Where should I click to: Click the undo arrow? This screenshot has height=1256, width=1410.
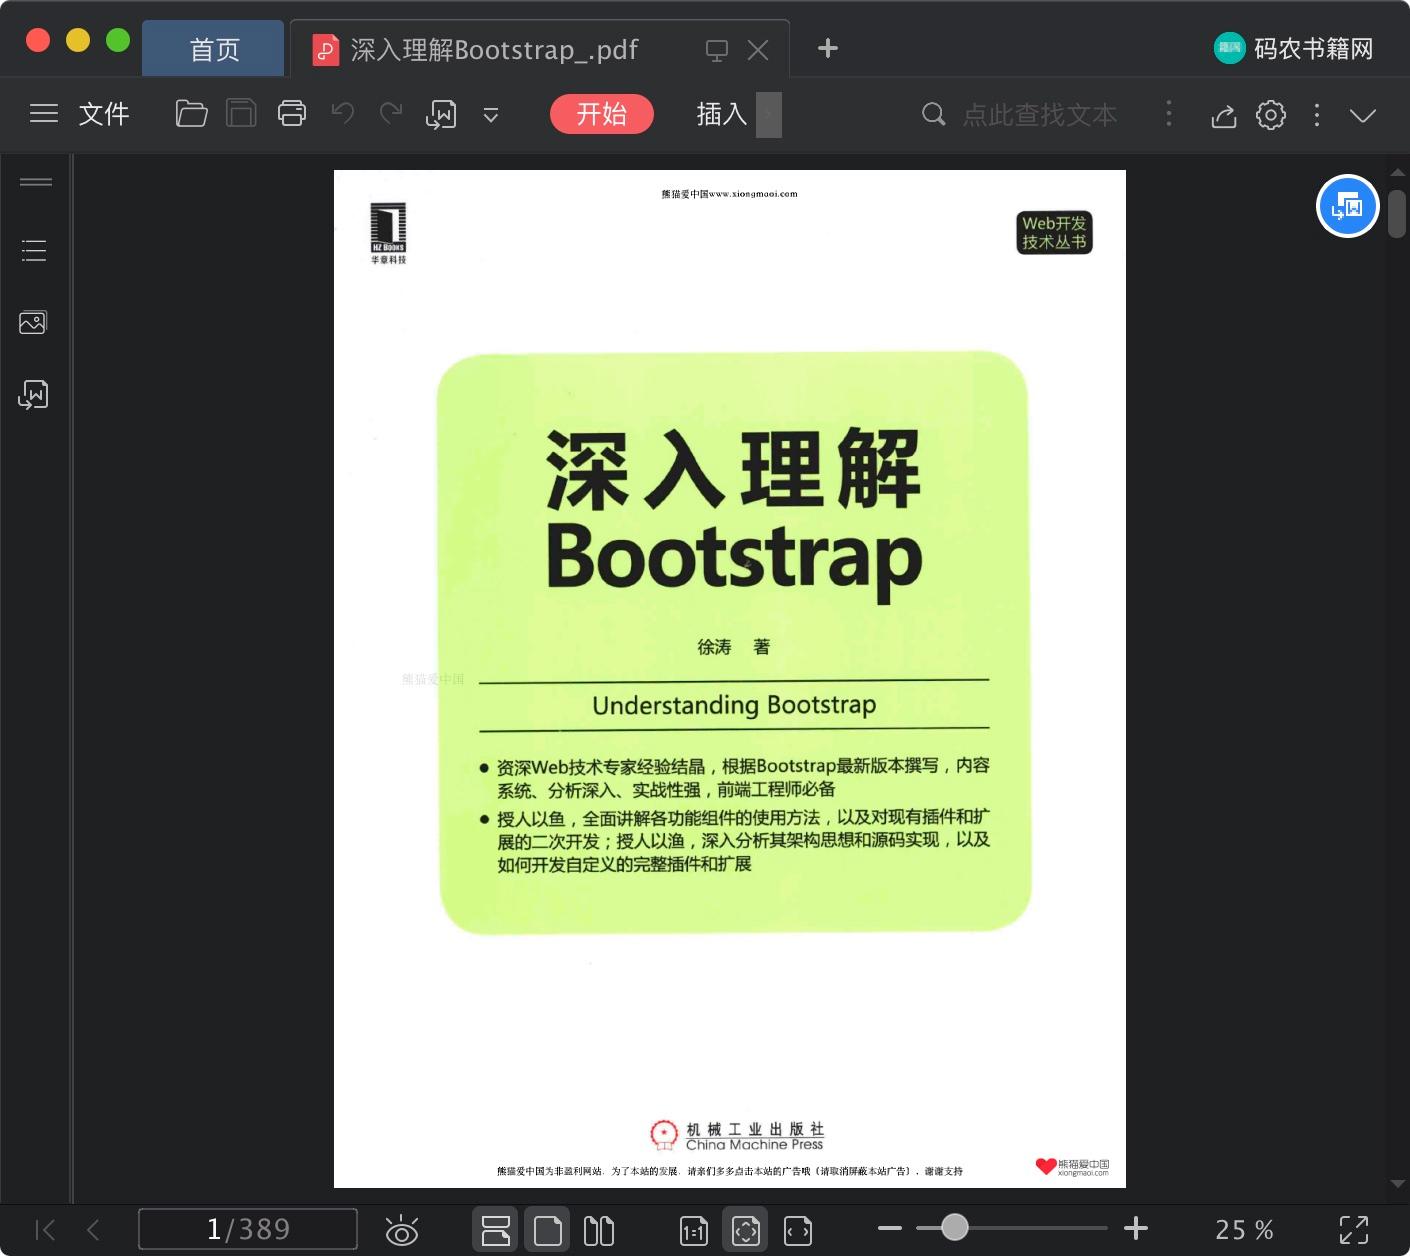pyautogui.click(x=343, y=114)
